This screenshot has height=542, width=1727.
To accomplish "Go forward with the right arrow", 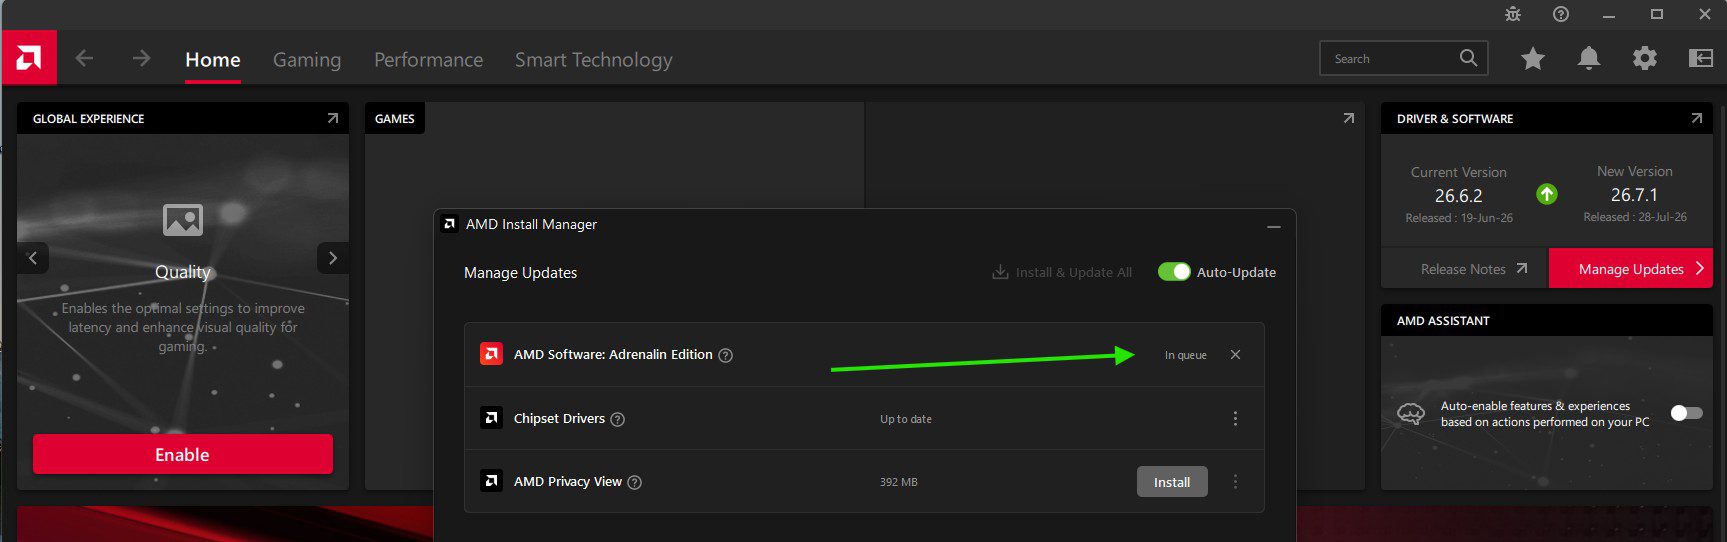I will 141,58.
